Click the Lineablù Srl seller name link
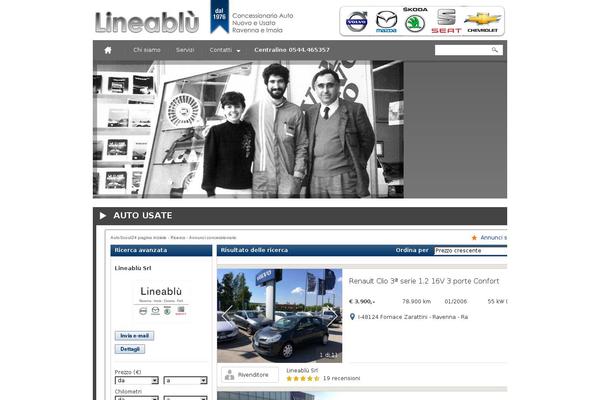Screen dimensions: 600x400 coord(302,371)
